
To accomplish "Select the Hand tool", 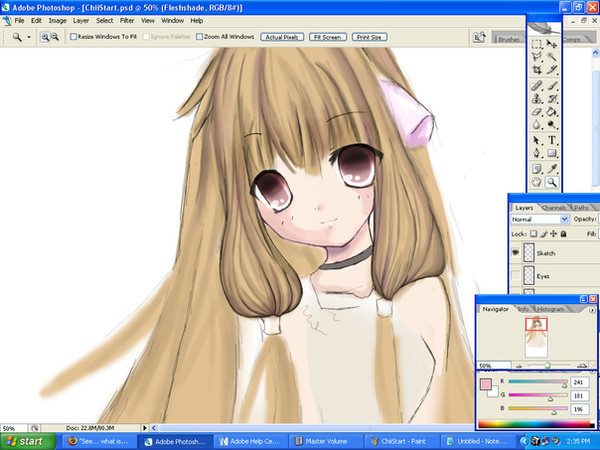I will coord(537,183).
